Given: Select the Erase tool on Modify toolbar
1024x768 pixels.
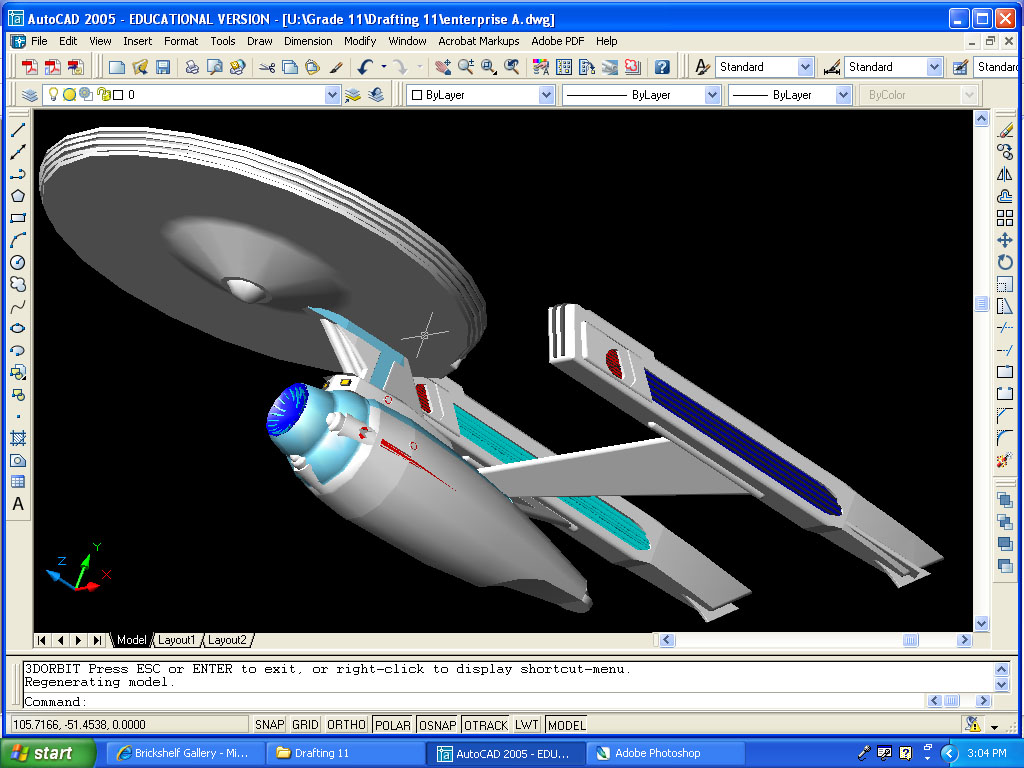Looking at the screenshot, I should tap(1004, 131).
